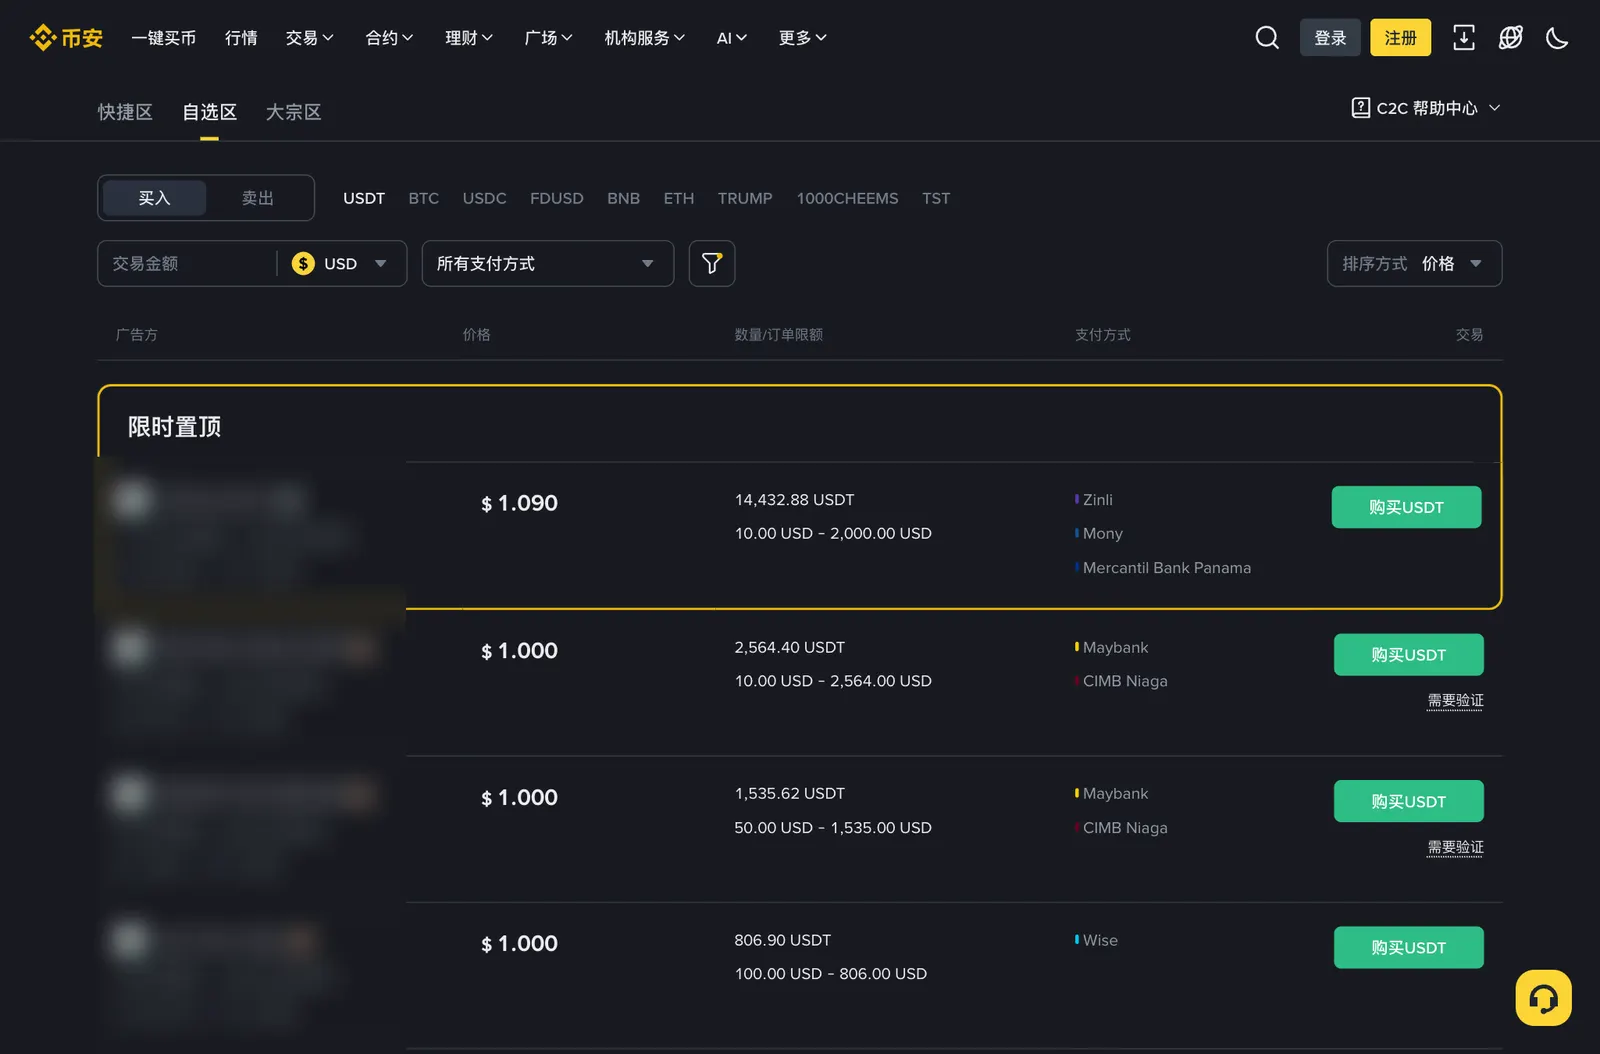1600x1054 pixels.
Task: Open the 排序方式 价格 dropdown
Action: click(1414, 264)
